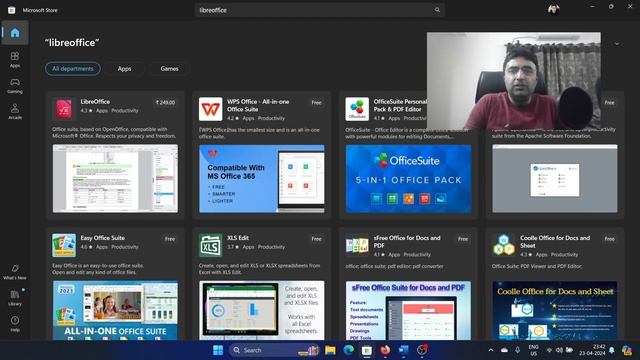Click Coolle Office for Docs and Sheet title
This screenshot has width=640, height=360.
point(555,242)
